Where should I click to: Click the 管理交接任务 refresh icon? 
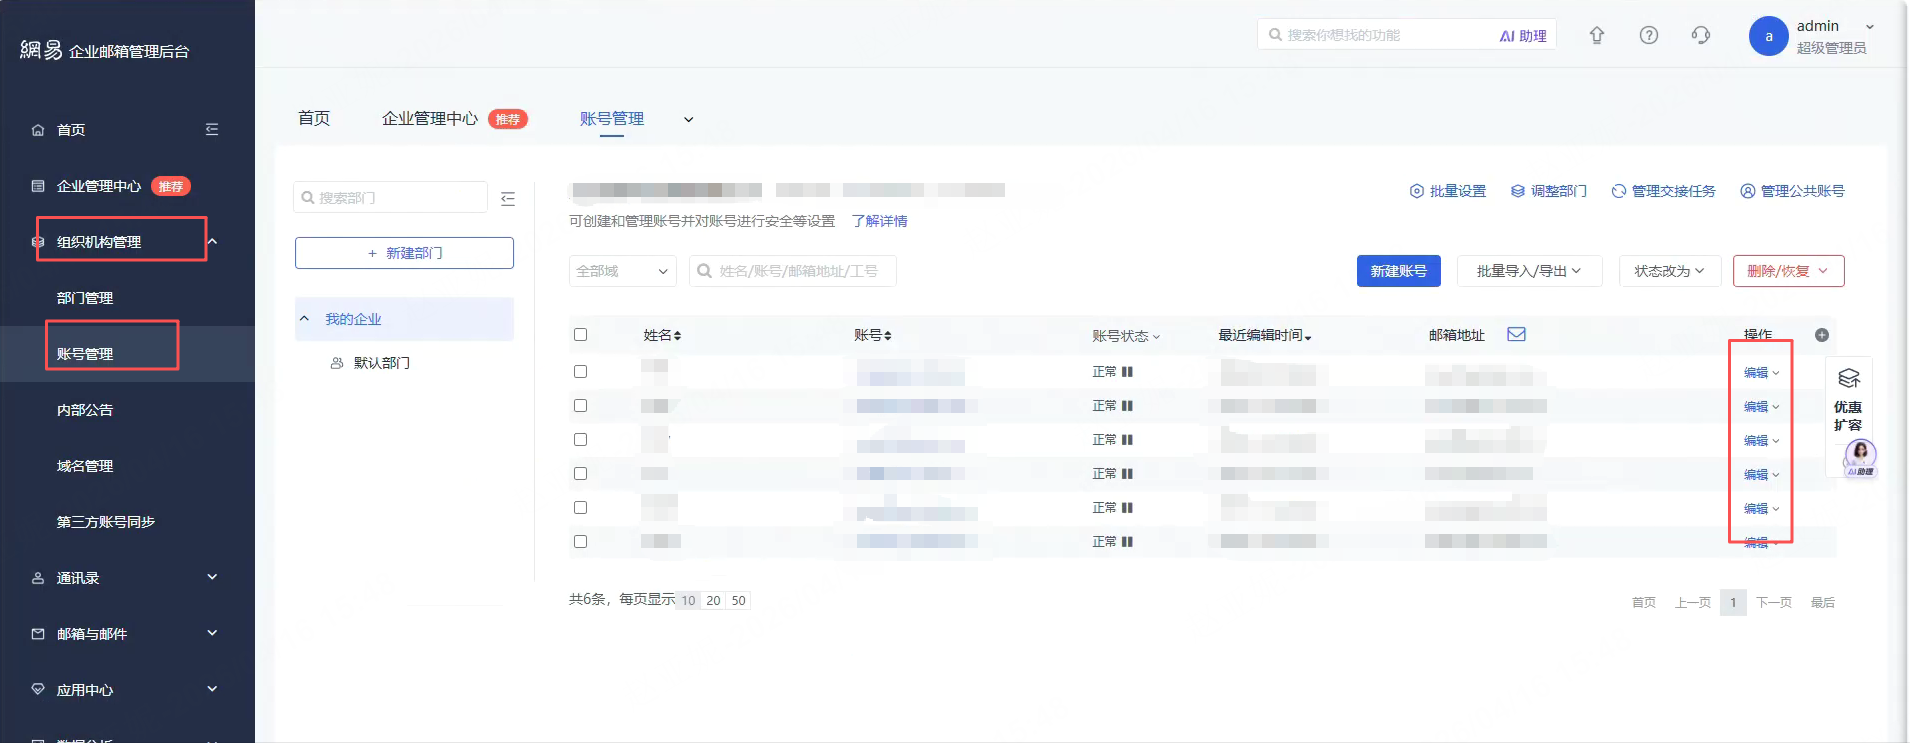[1619, 191]
